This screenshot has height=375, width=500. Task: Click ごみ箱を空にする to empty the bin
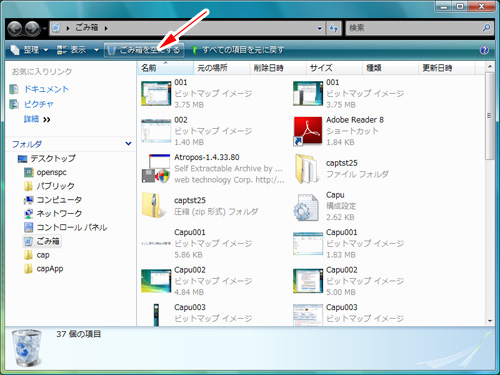(144, 50)
